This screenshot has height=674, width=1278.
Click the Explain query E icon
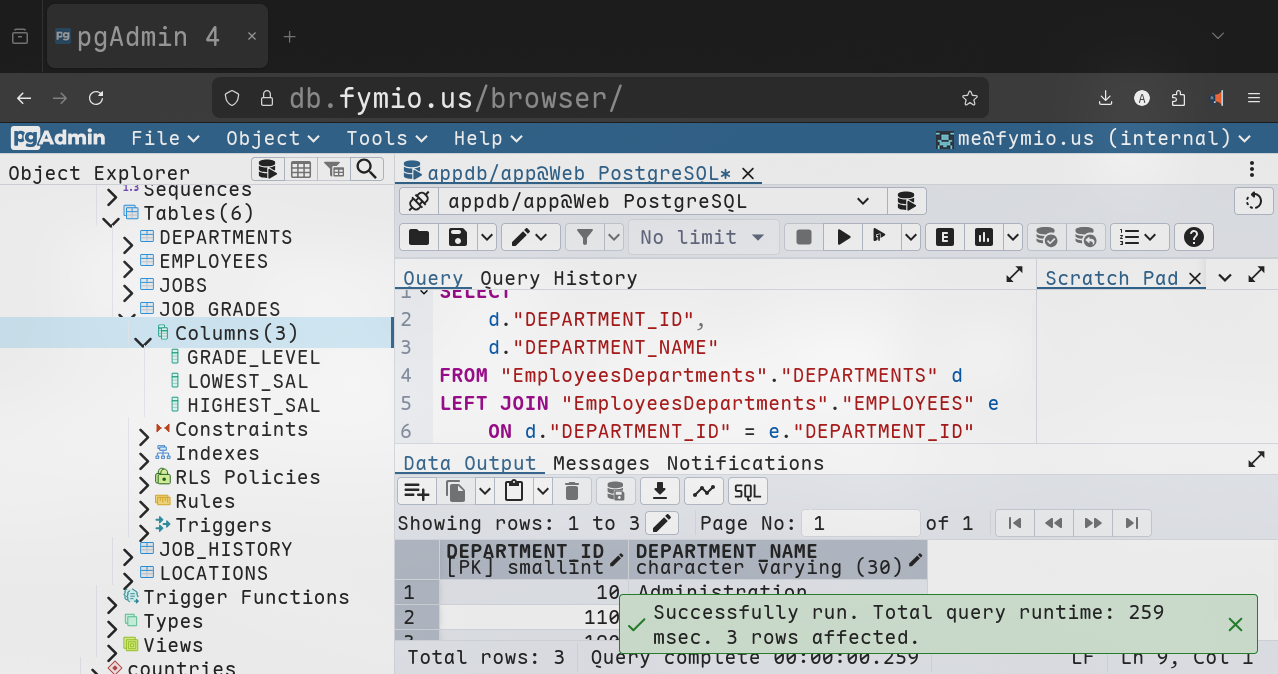coord(944,237)
